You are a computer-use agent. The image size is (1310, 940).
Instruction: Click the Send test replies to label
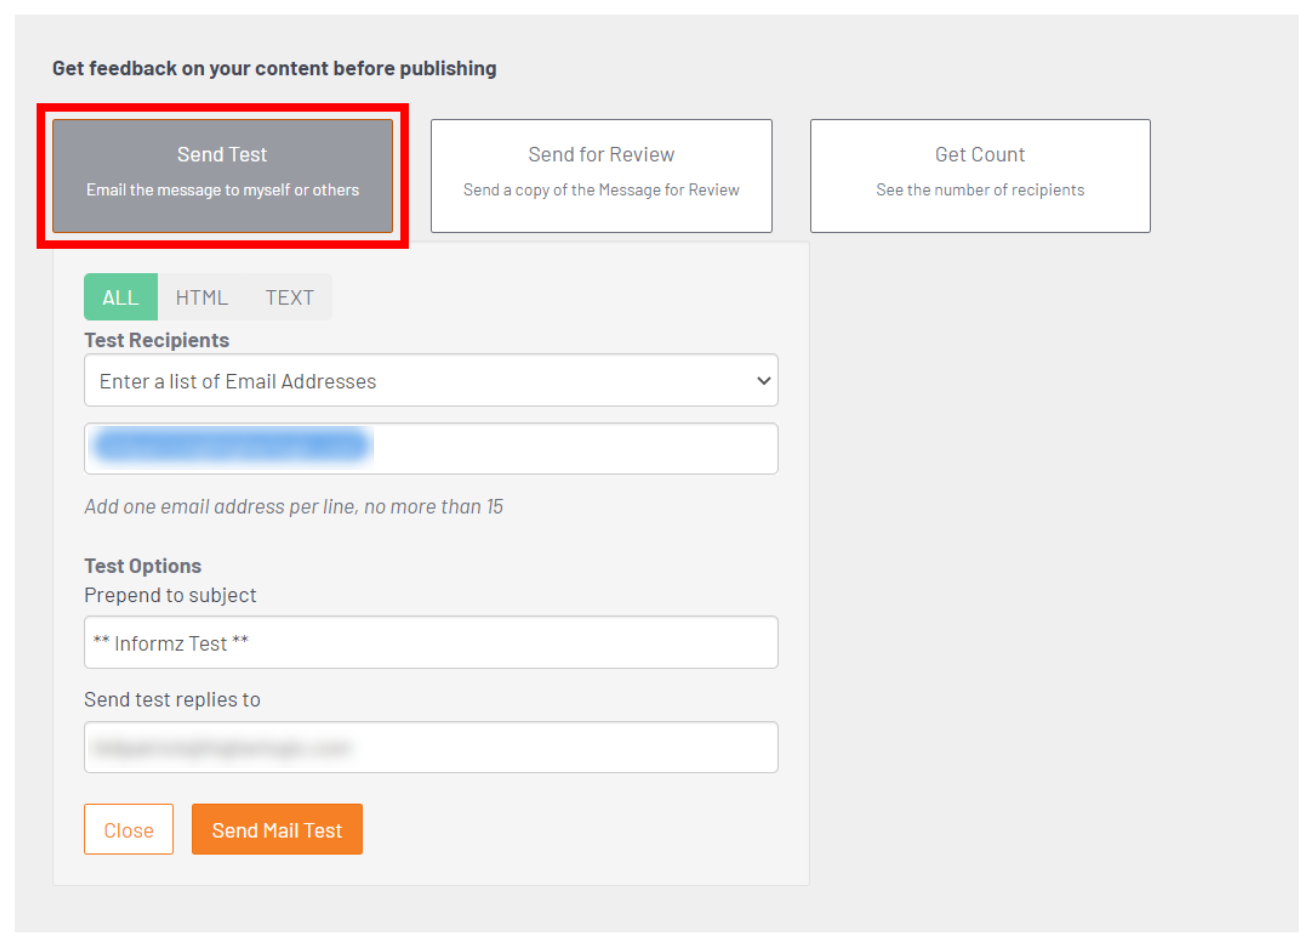click(x=172, y=700)
